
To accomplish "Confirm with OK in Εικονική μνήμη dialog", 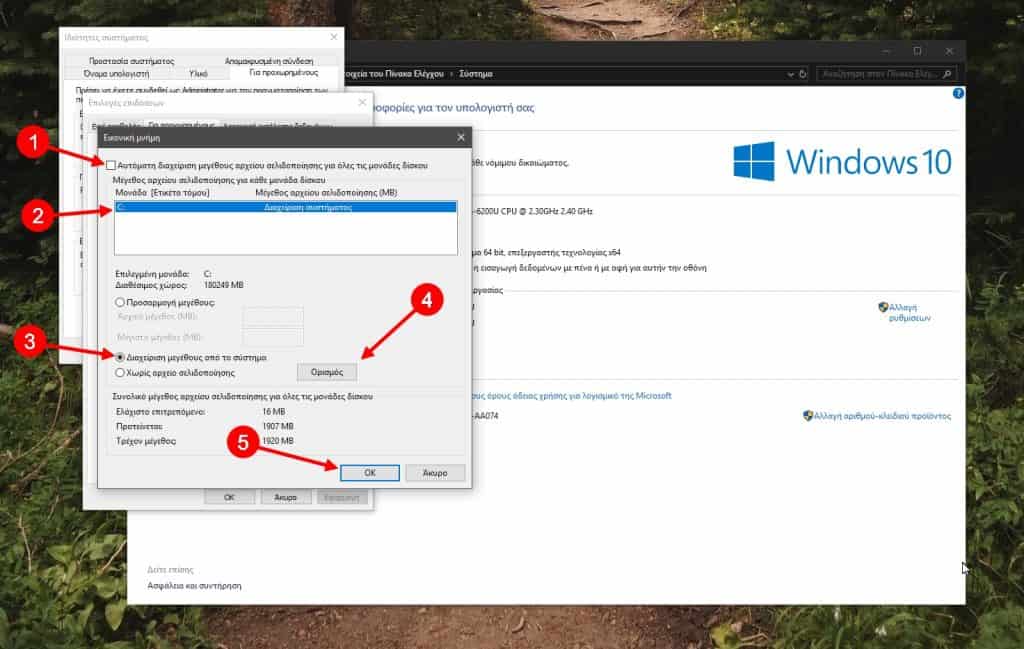I will coord(369,473).
